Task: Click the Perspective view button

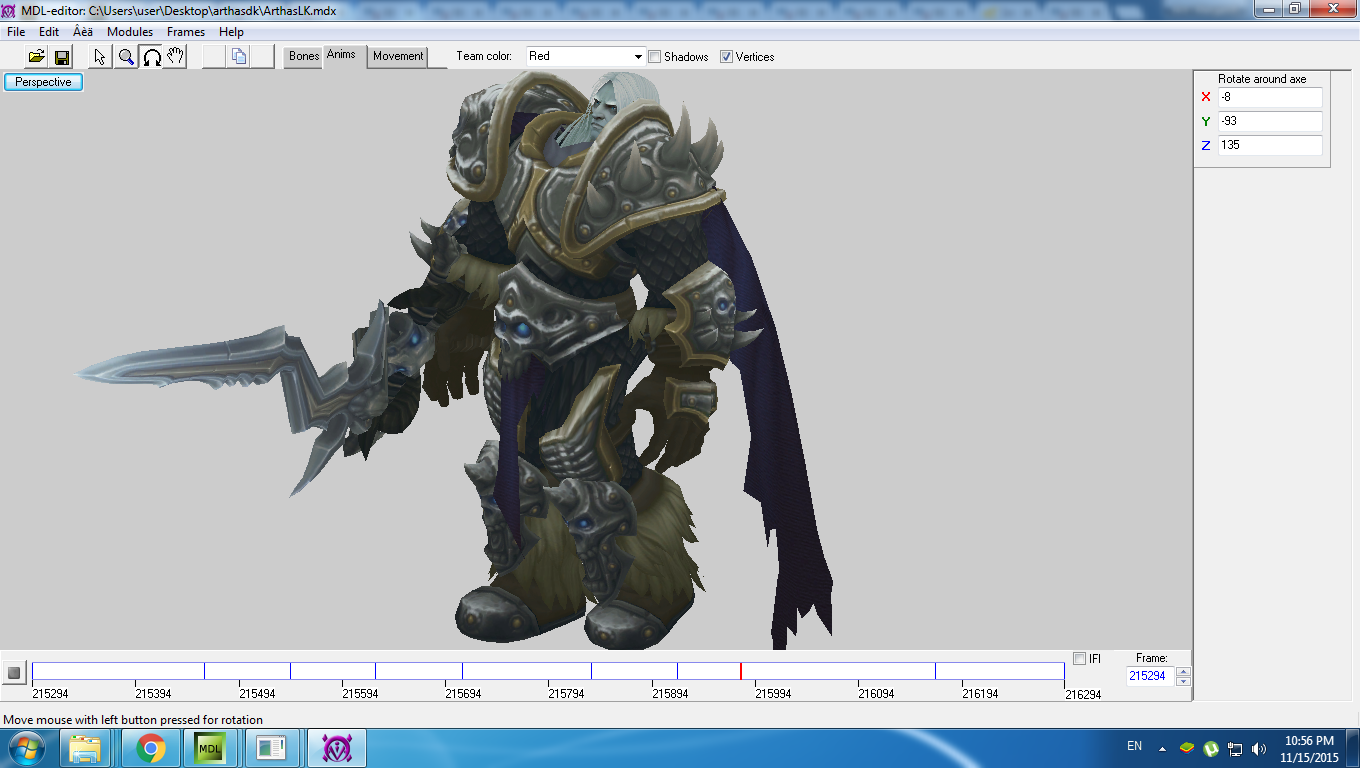Action: pyautogui.click(x=43, y=82)
